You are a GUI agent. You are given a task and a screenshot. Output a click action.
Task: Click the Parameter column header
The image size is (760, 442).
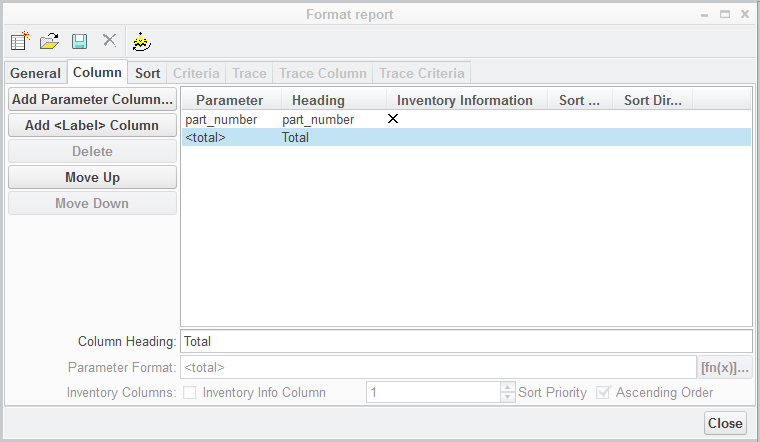click(232, 100)
